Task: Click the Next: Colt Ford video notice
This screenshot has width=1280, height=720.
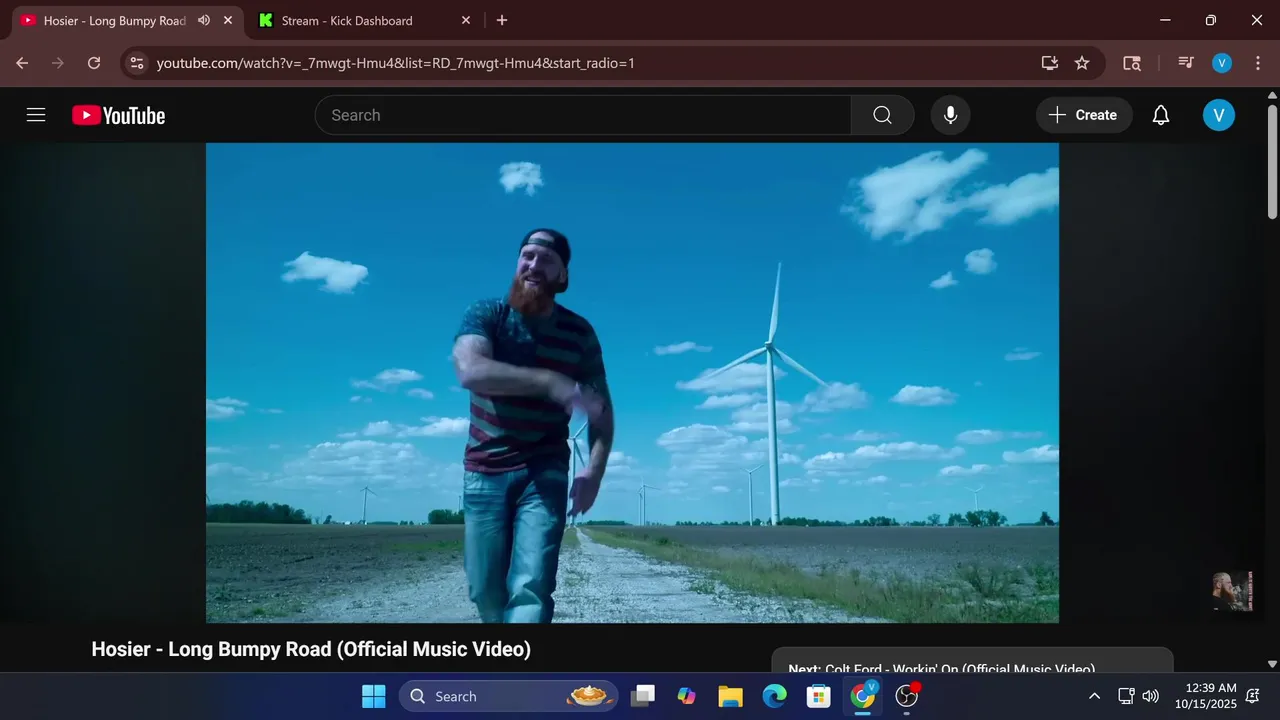Action: [972, 661]
